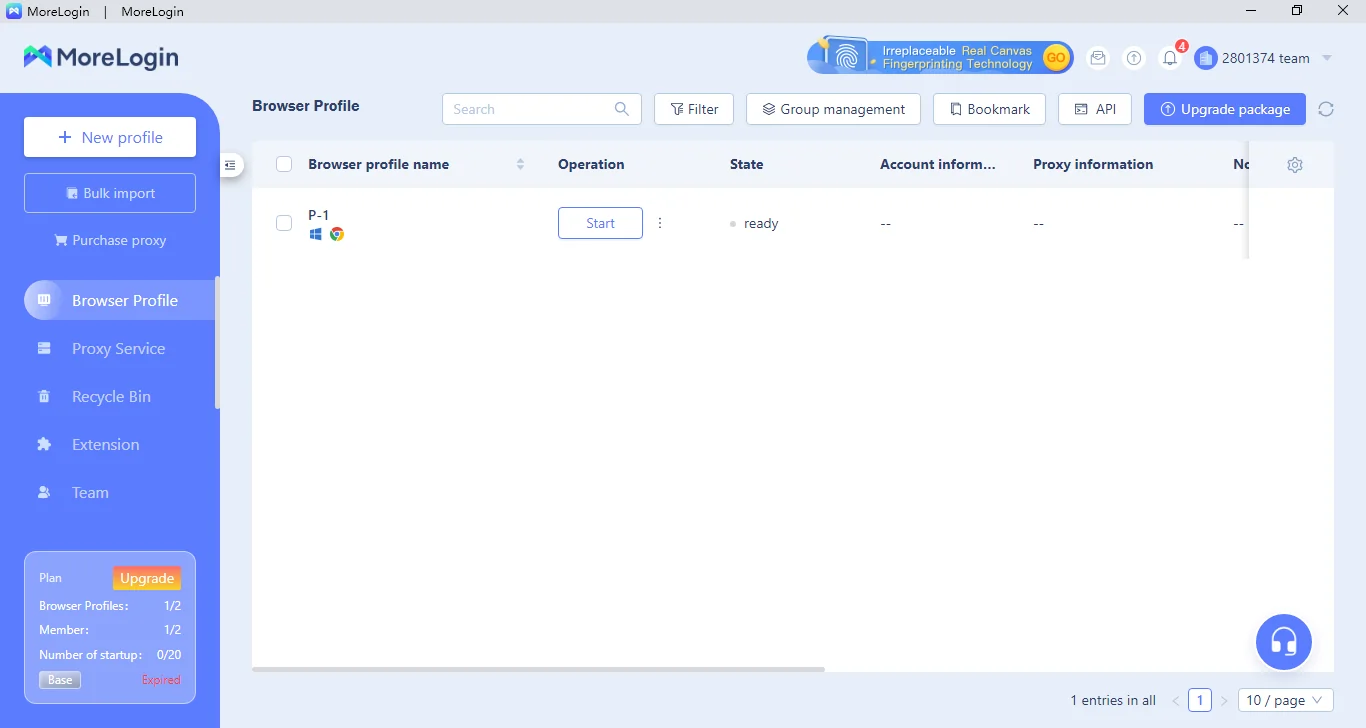Click the GO button on fingerprint banner
Screen dimensions: 1366x728
pyautogui.click(x=1056, y=58)
